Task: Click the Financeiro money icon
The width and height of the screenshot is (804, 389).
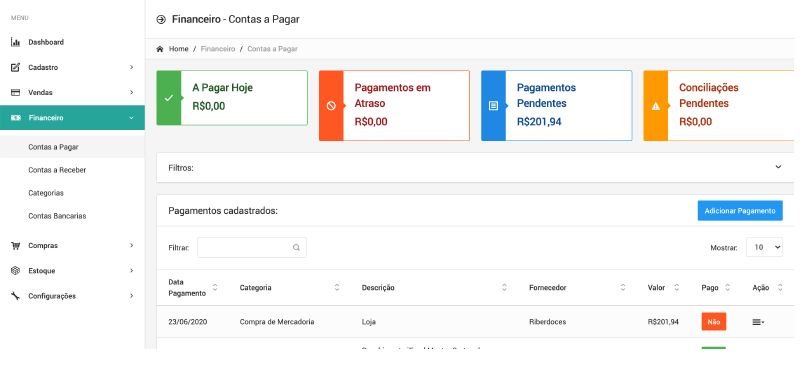Action: 15,118
